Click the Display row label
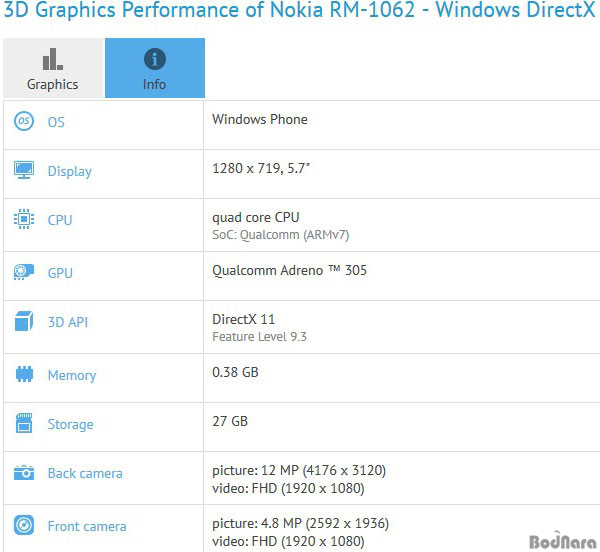The width and height of the screenshot is (600, 552). pos(70,171)
